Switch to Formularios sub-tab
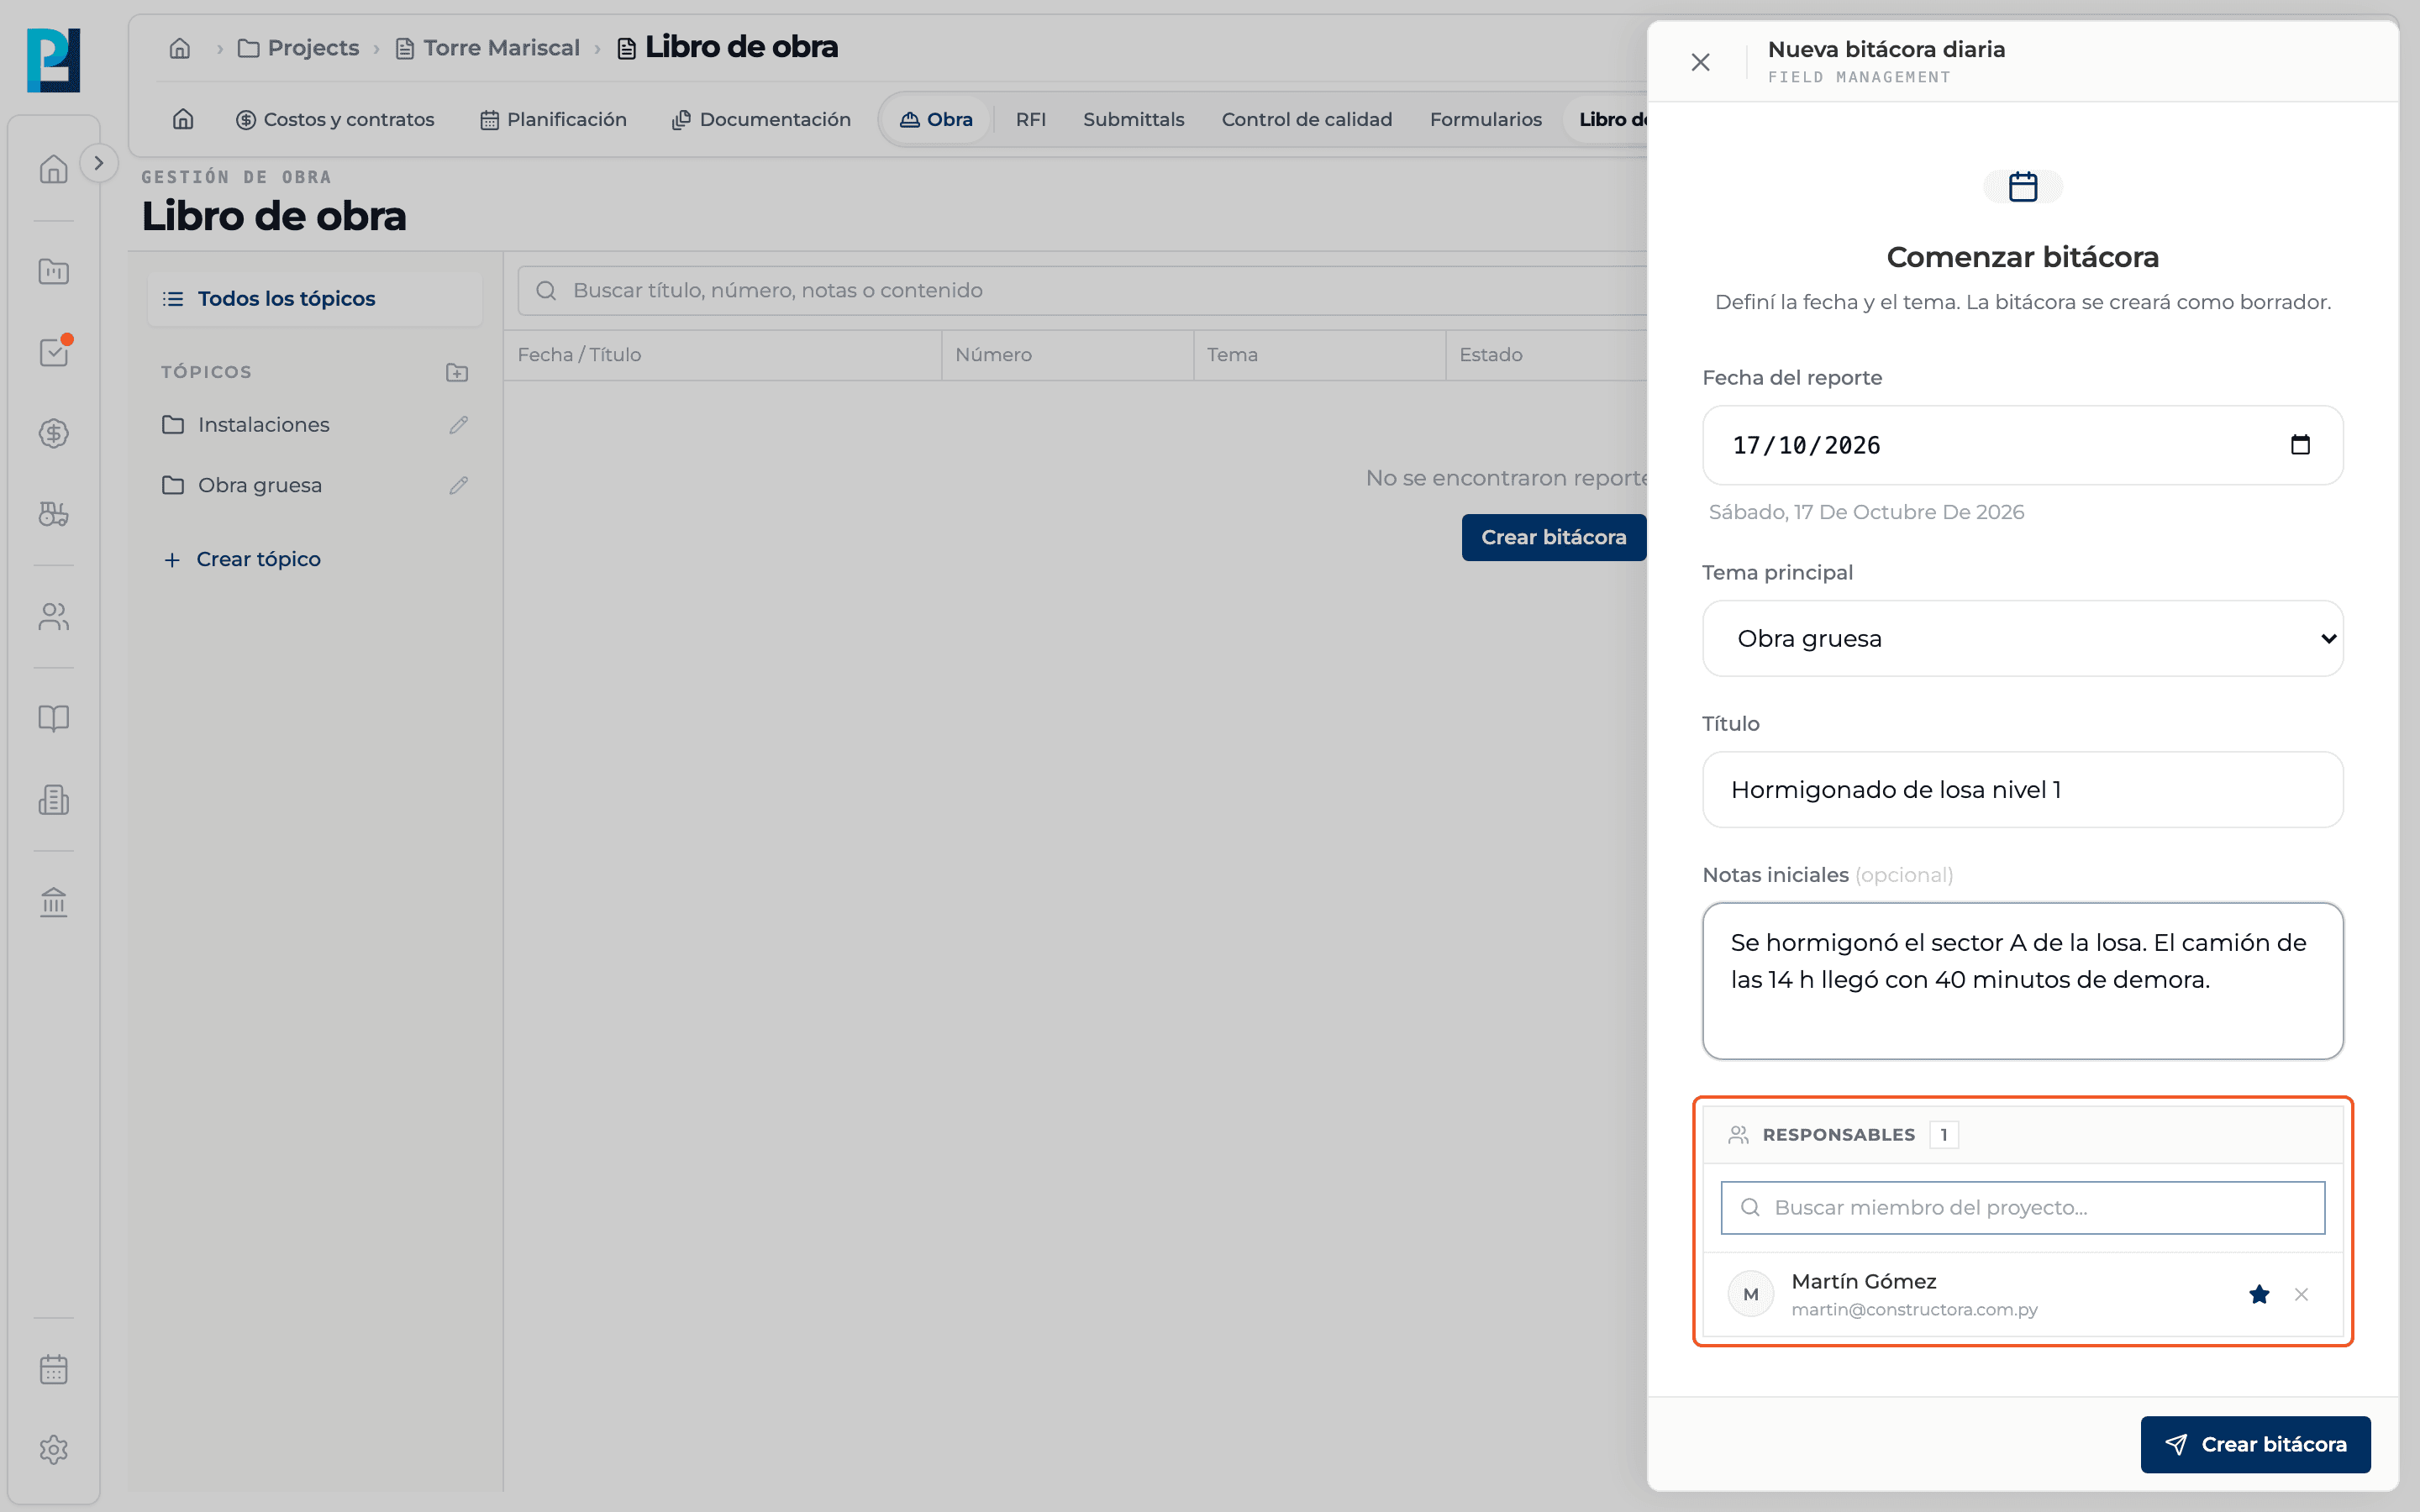 tap(1485, 119)
